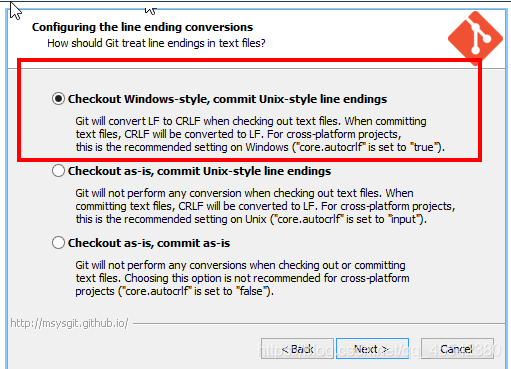Open the msysgit.github.io link

[69, 323]
